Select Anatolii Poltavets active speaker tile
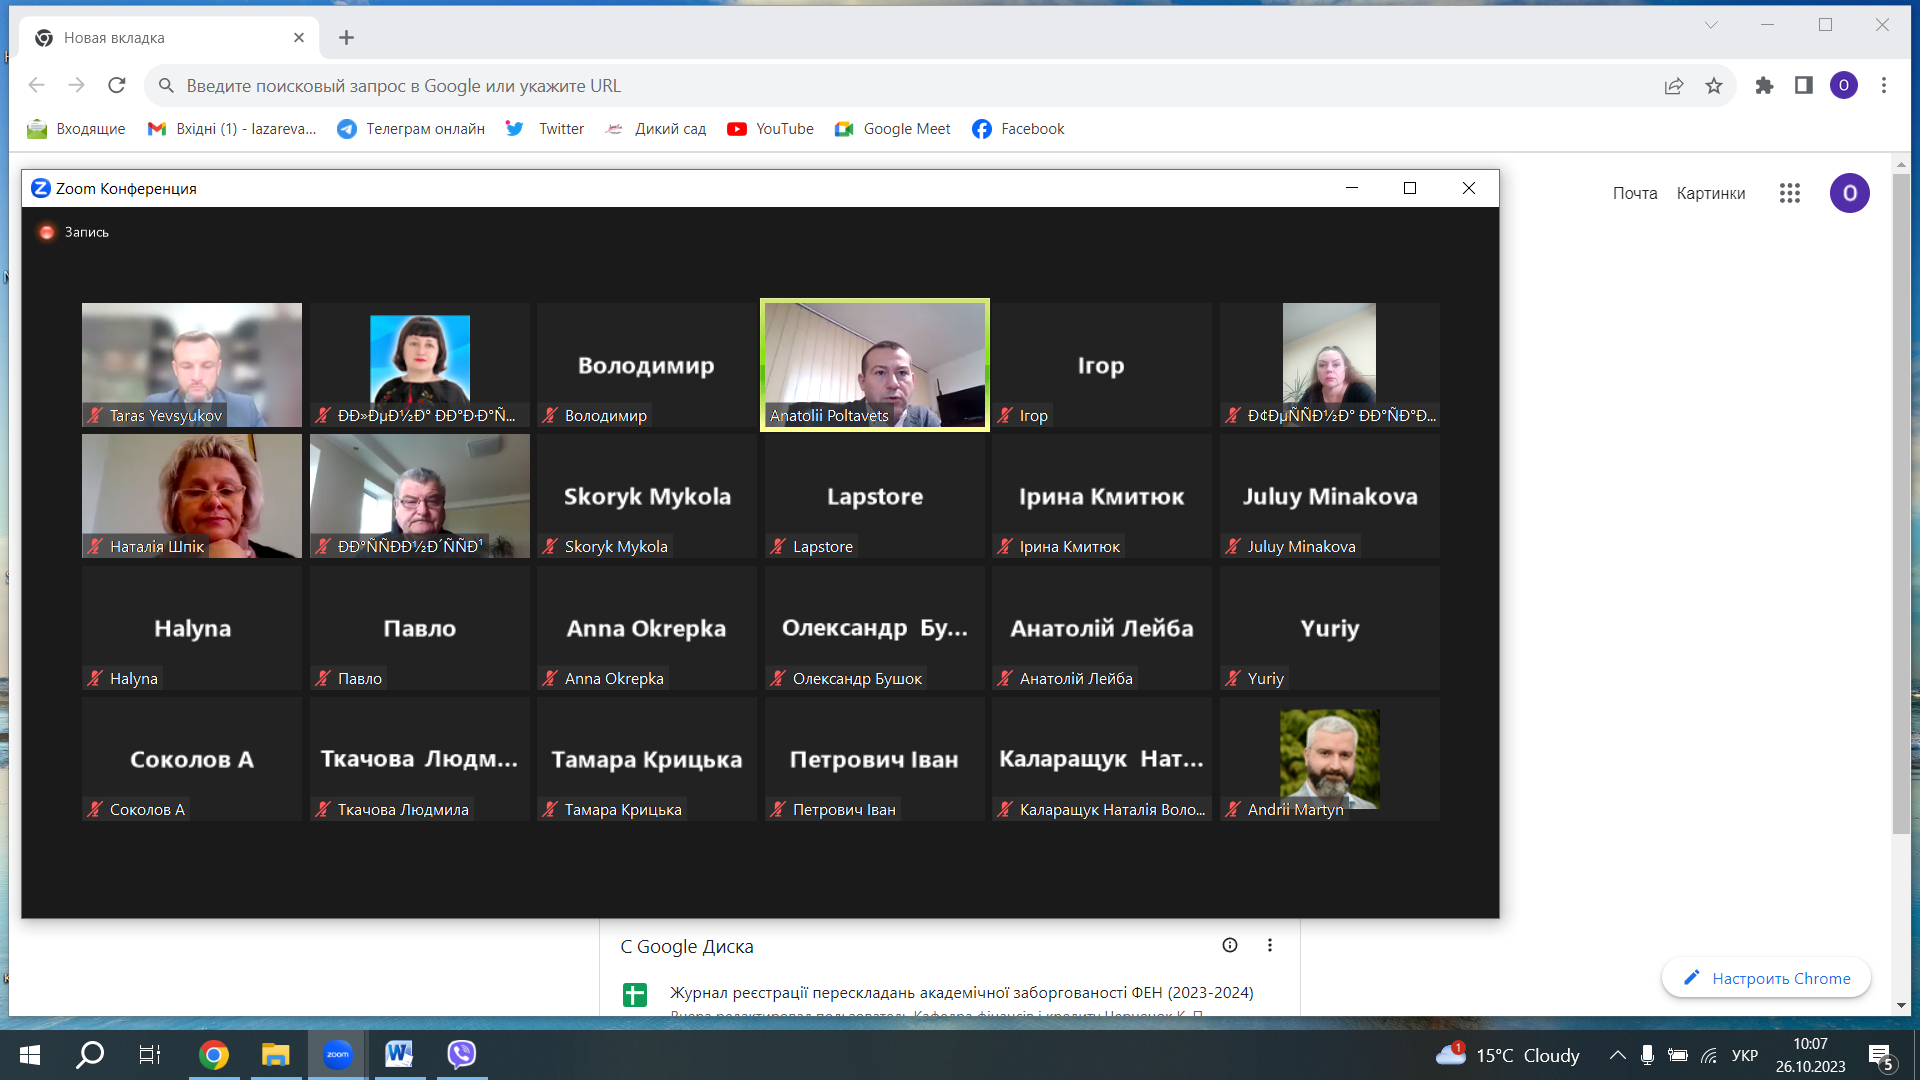This screenshot has height=1080, width=1920. tap(875, 365)
